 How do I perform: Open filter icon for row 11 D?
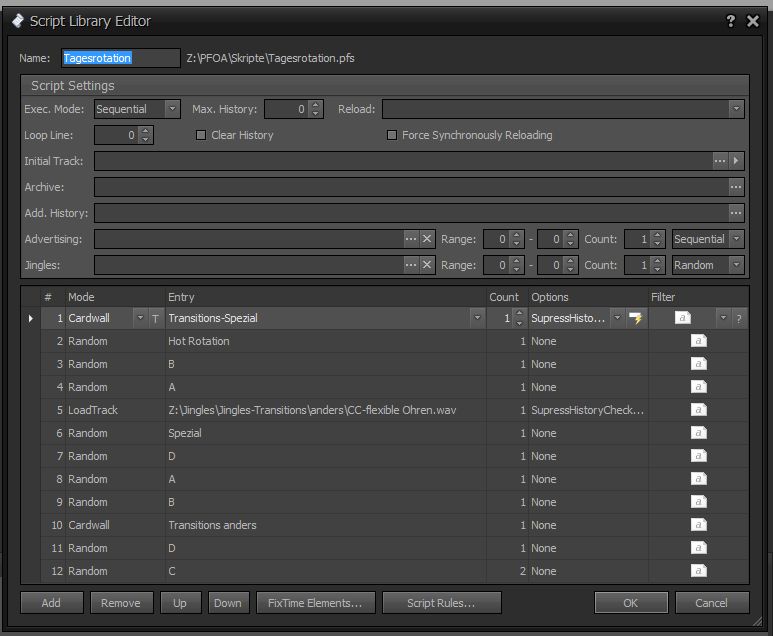(698, 548)
